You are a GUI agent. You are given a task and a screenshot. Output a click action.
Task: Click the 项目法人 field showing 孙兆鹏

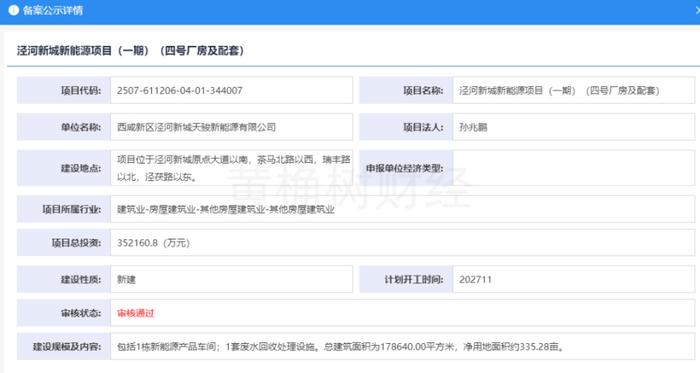click(x=574, y=127)
